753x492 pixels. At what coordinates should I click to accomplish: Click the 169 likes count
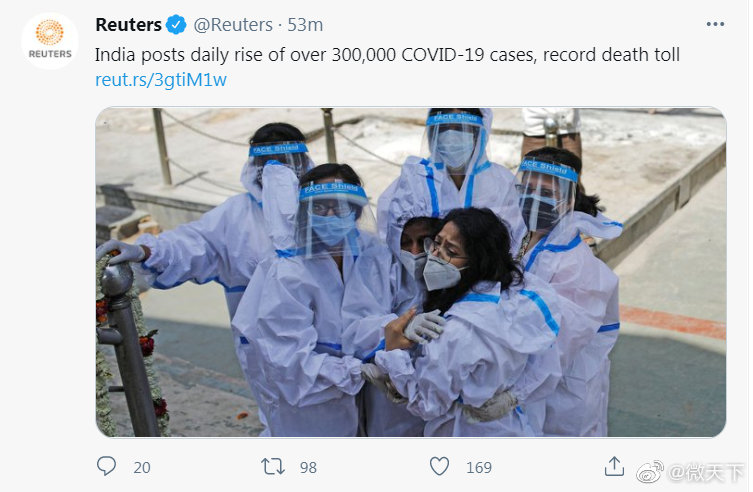click(x=479, y=468)
